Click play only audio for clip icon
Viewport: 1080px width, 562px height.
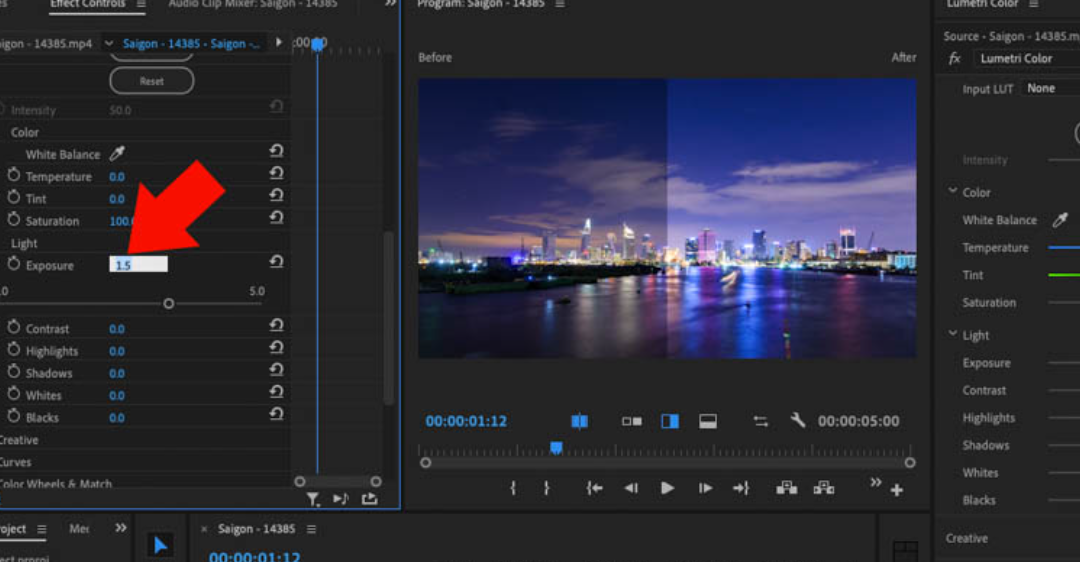pyautogui.click(x=341, y=499)
